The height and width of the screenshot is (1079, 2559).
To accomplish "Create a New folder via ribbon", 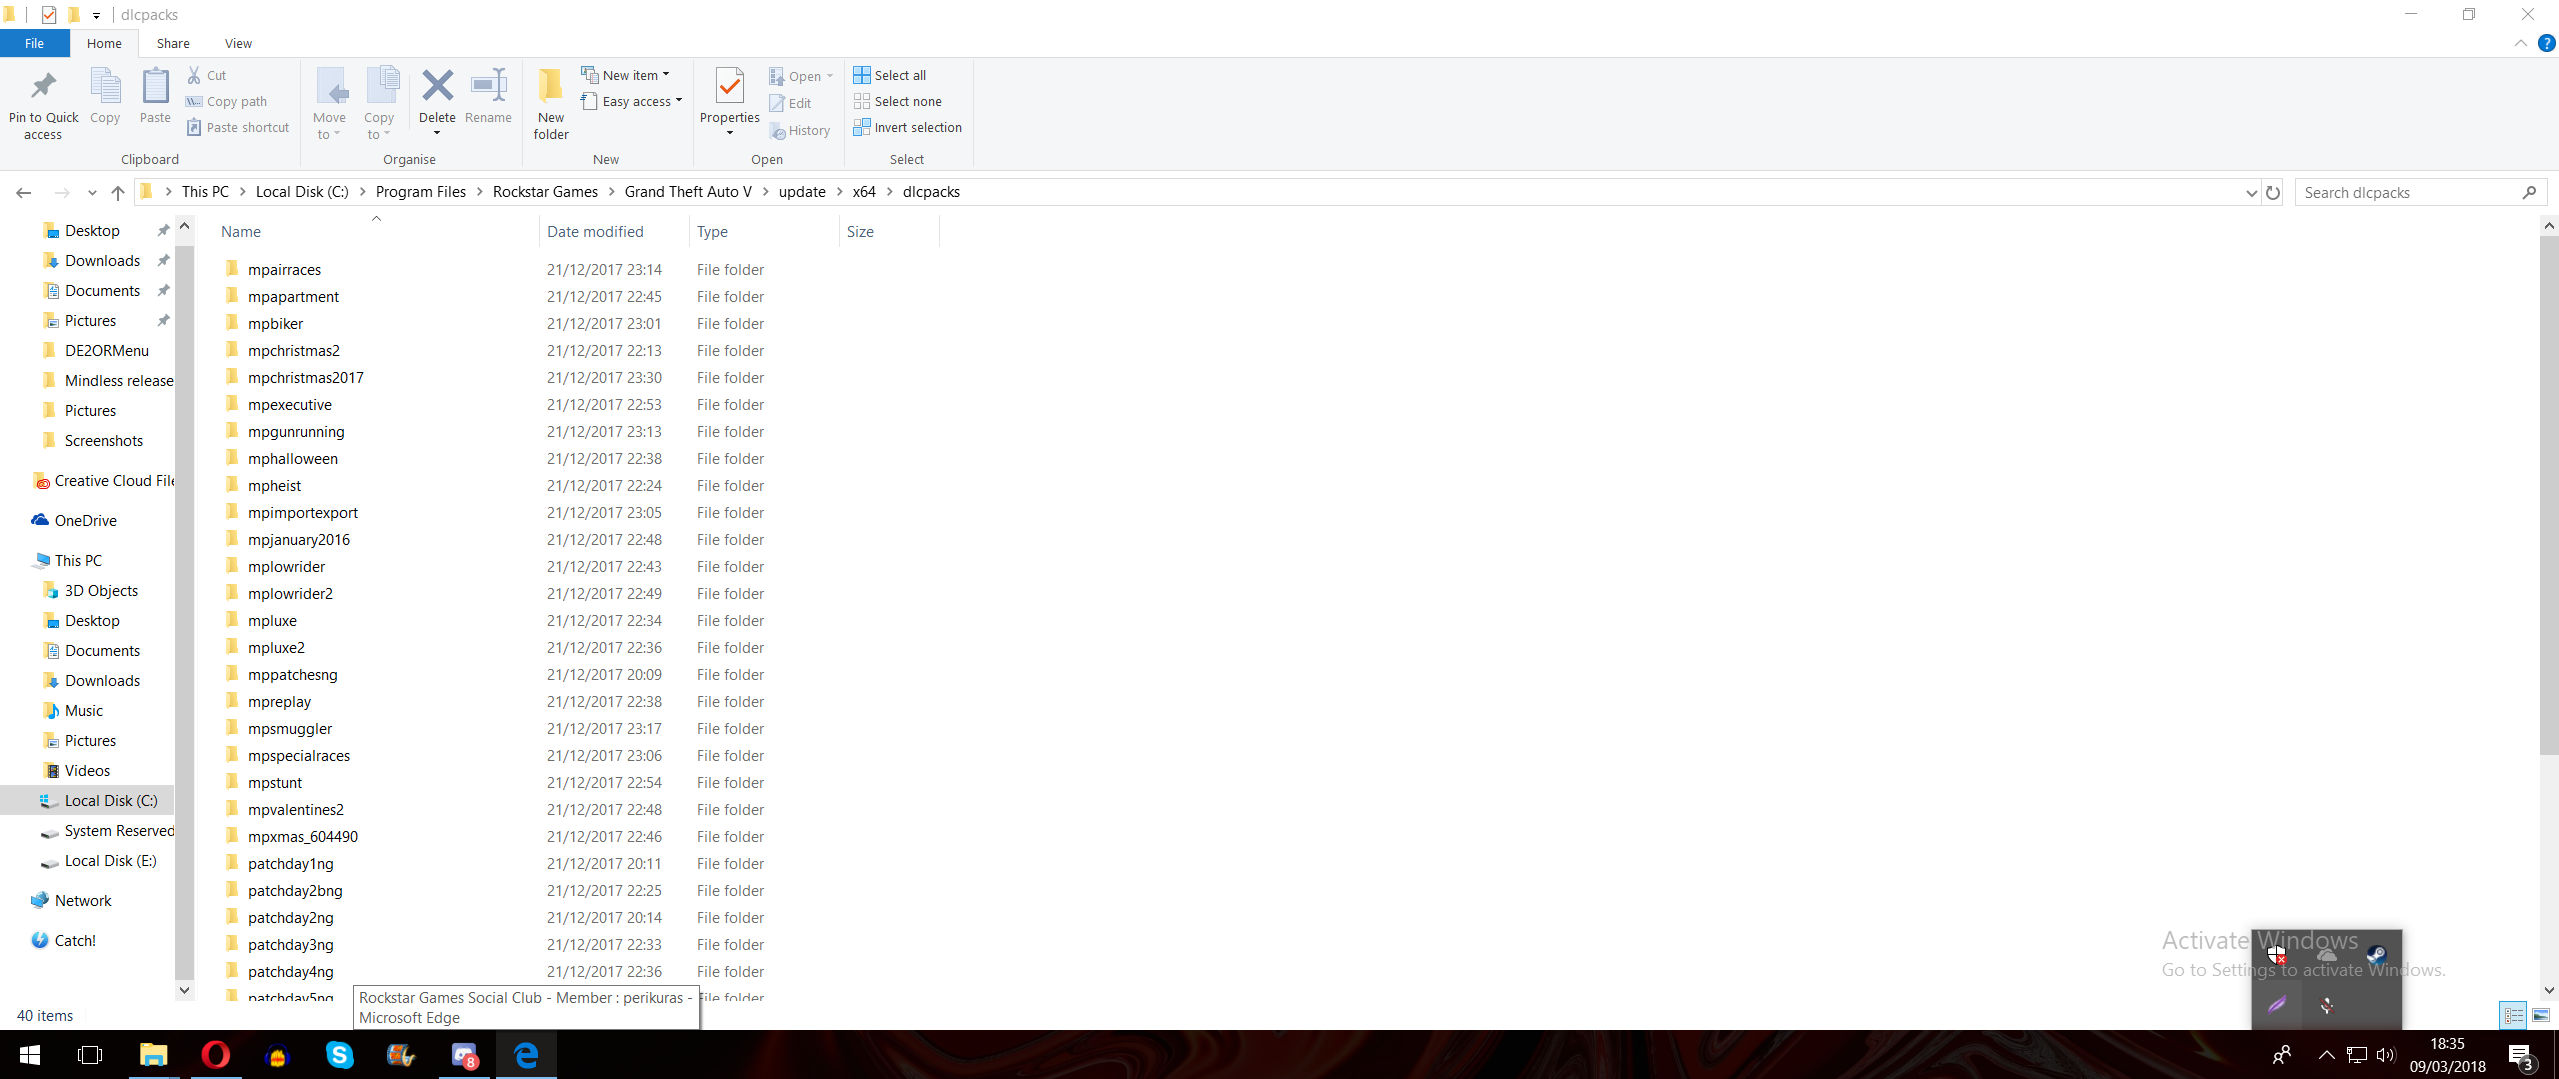I will [x=551, y=104].
